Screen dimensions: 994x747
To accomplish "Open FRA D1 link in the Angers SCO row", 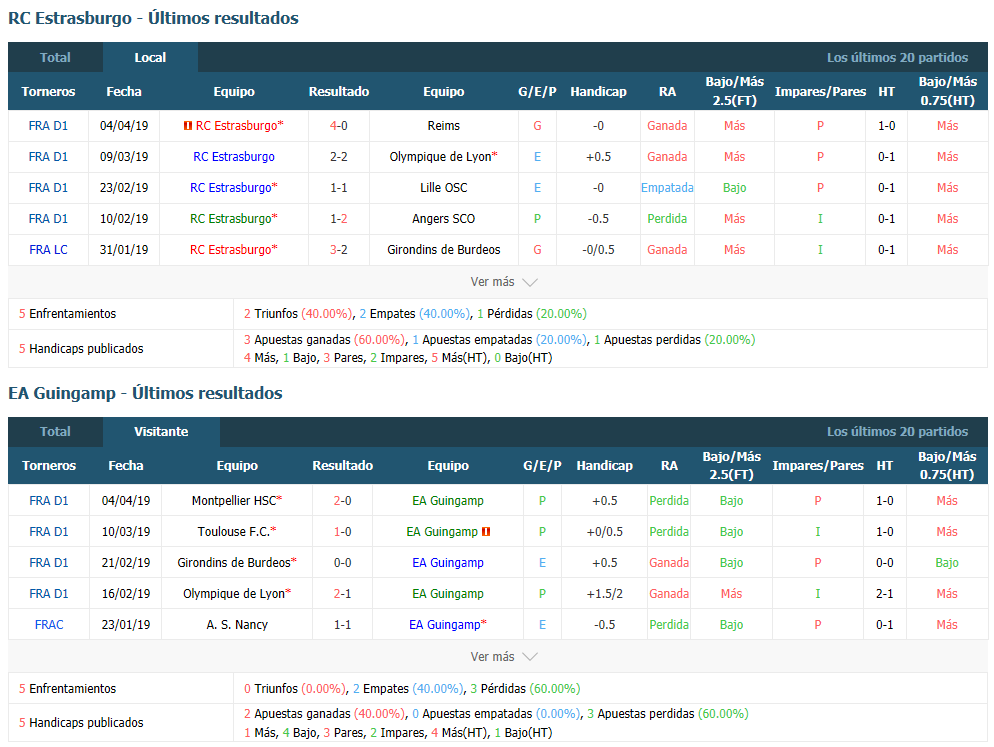I will pyautogui.click(x=48, y=219).
